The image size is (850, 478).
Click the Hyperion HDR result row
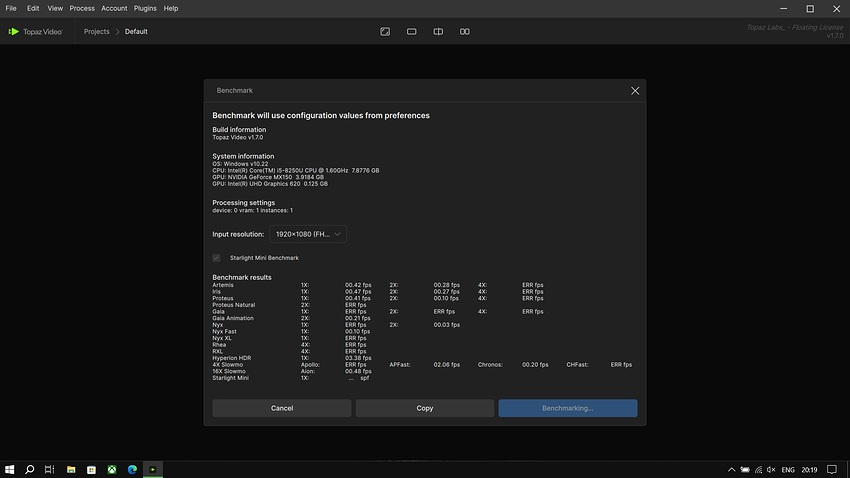(x=292, y=358)
